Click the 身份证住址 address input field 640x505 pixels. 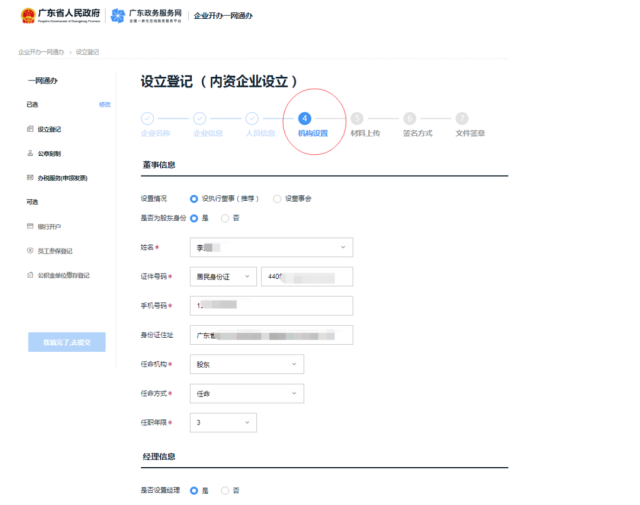pyautogui.click(x=271, y=335)
